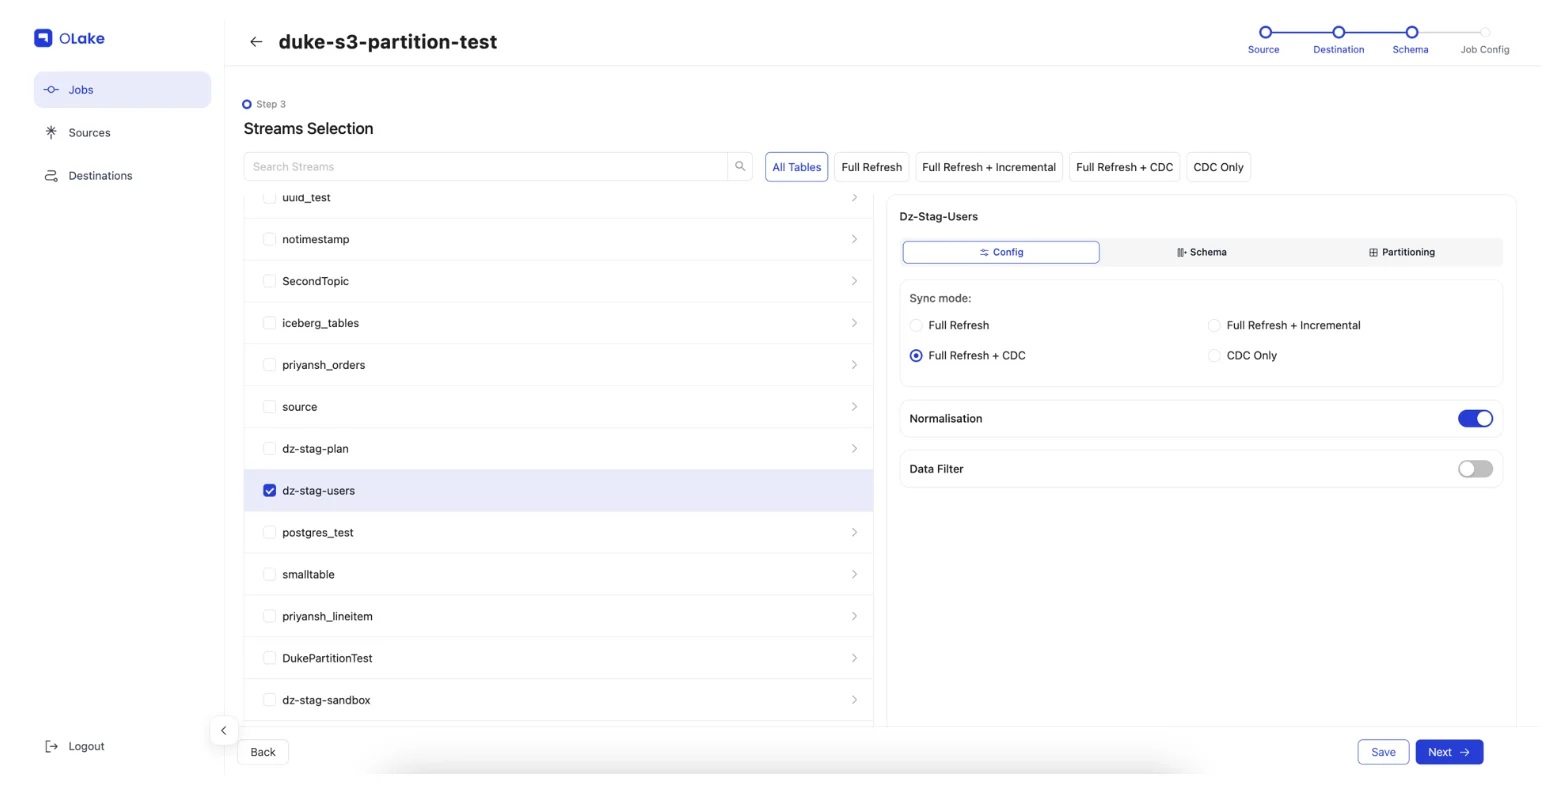The width and height of the screenshot is (1552, 812).
Task: Click the Sources asterisk icon
Action: [51, 132]
